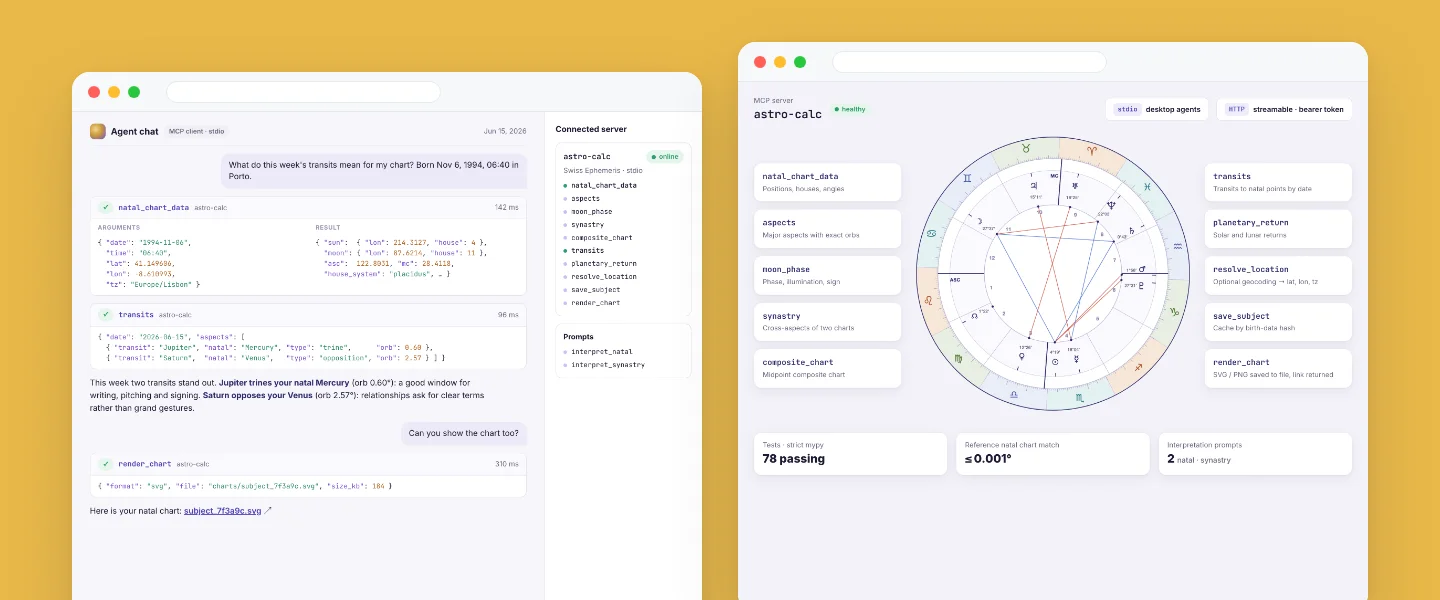Select the interpret_synastry prompt

pos(608,365)
